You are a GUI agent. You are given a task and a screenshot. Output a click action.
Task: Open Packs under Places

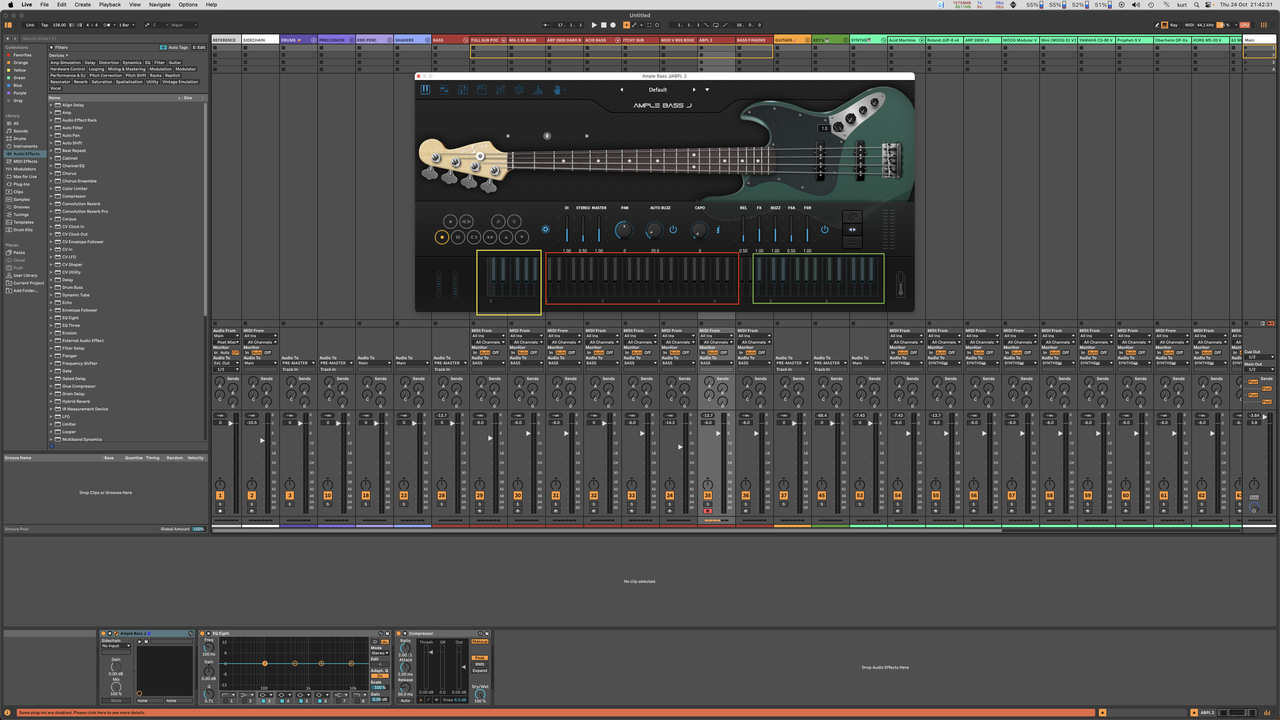[x=19, y=252]
